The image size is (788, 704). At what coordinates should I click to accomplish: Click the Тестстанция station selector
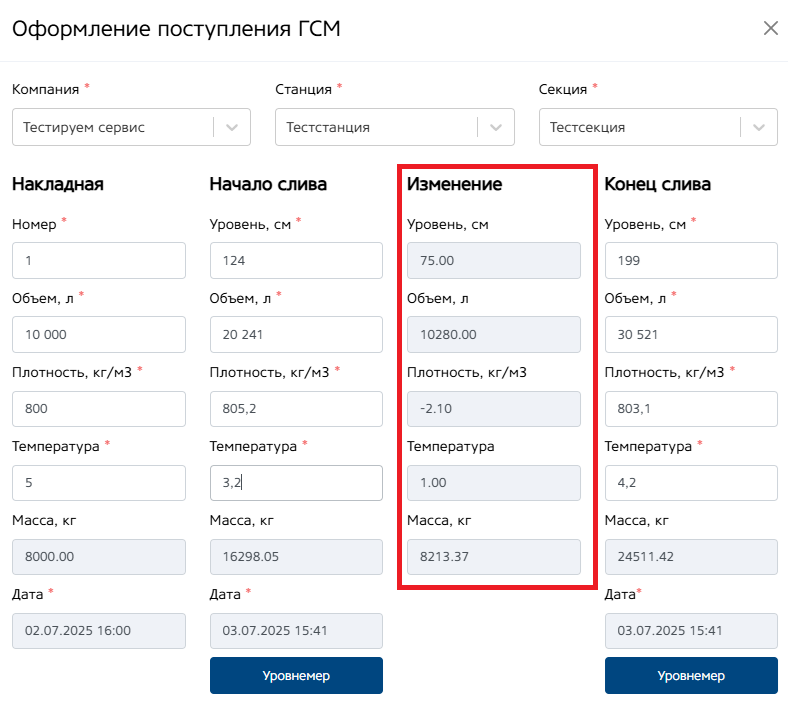[376, 127]
